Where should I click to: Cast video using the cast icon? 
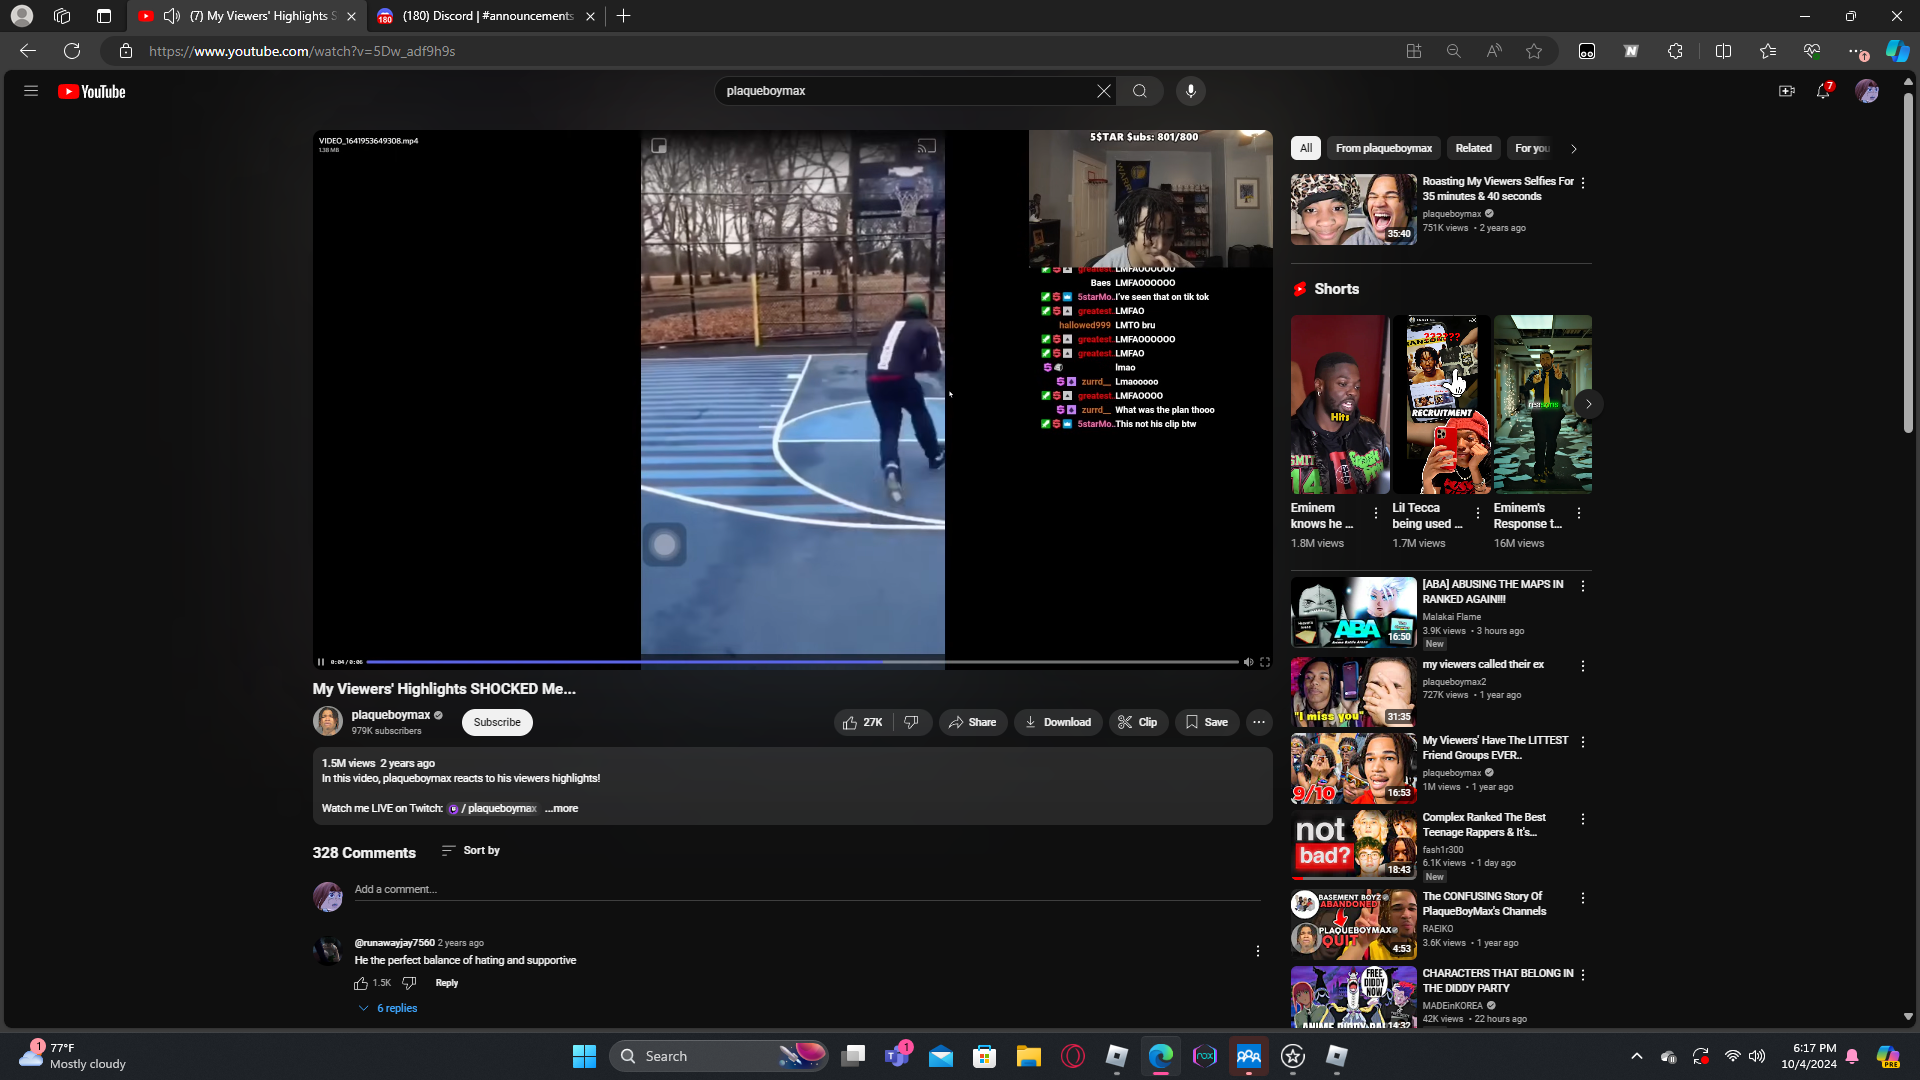pos(927,146)
